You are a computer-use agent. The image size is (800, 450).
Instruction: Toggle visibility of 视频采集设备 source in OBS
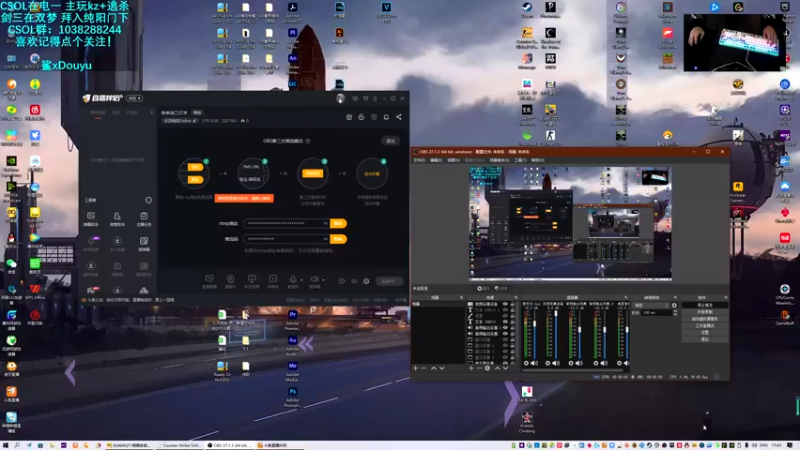coord(505,304)
